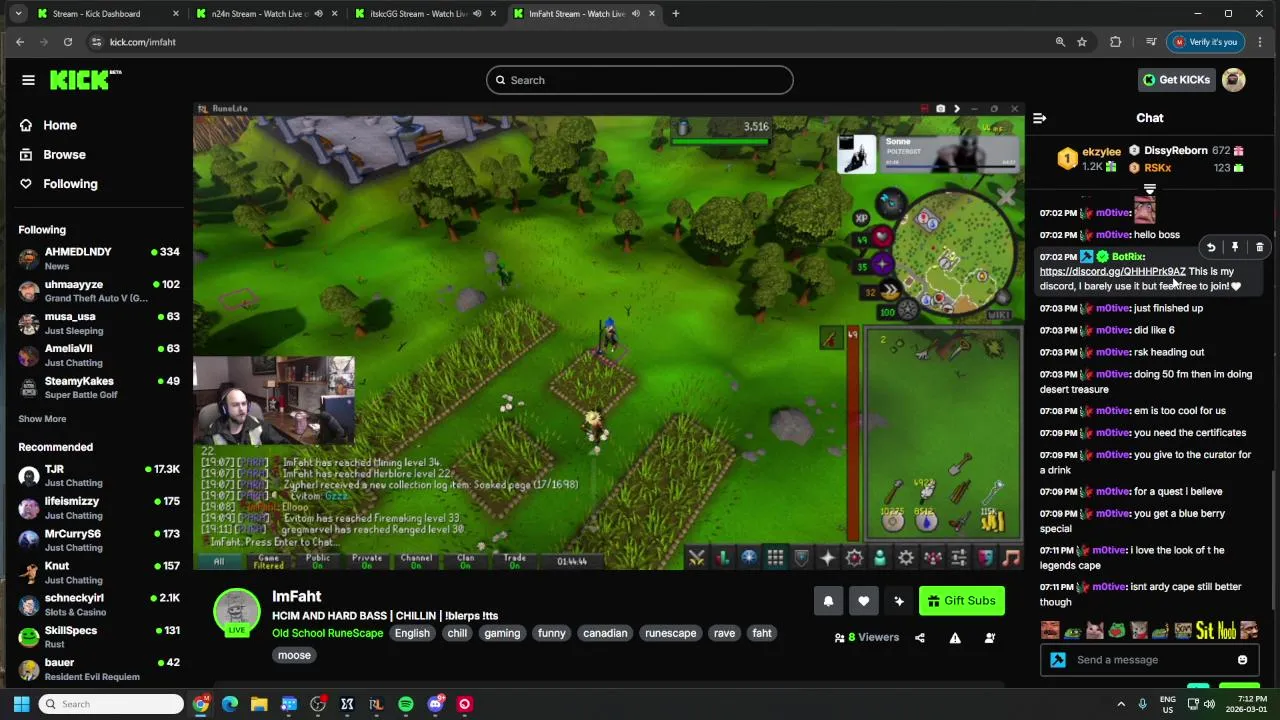Click the notification bell for ImFaht
Screen dimensions: 1280x720
click(x=828, y=601)
